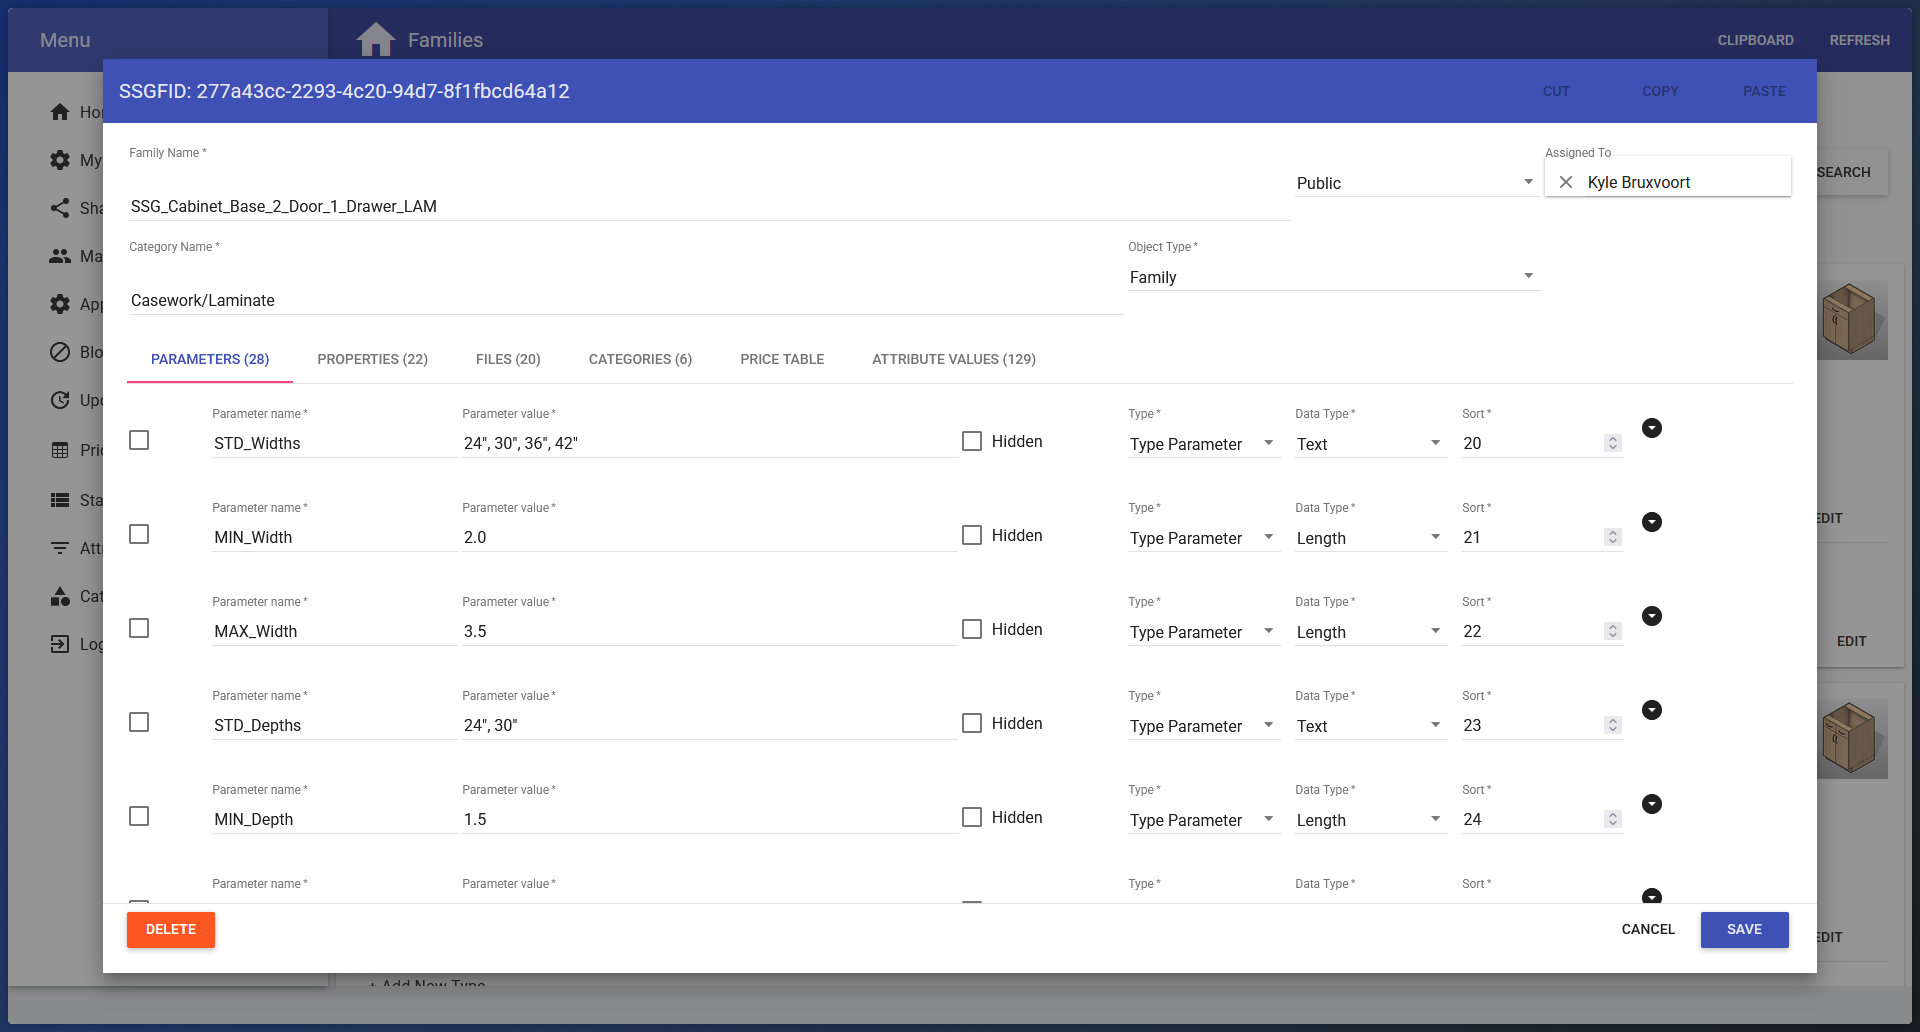Screen dimensions: 1920x1032
Task: Open the Manage users sidebar icon
Action: 60,256
